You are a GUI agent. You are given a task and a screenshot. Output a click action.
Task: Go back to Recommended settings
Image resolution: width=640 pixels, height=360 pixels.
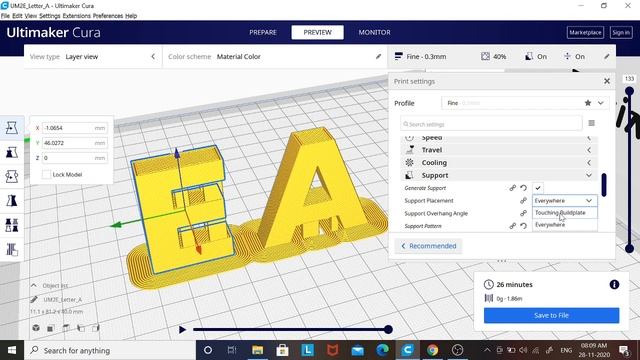tap(429, 246)
